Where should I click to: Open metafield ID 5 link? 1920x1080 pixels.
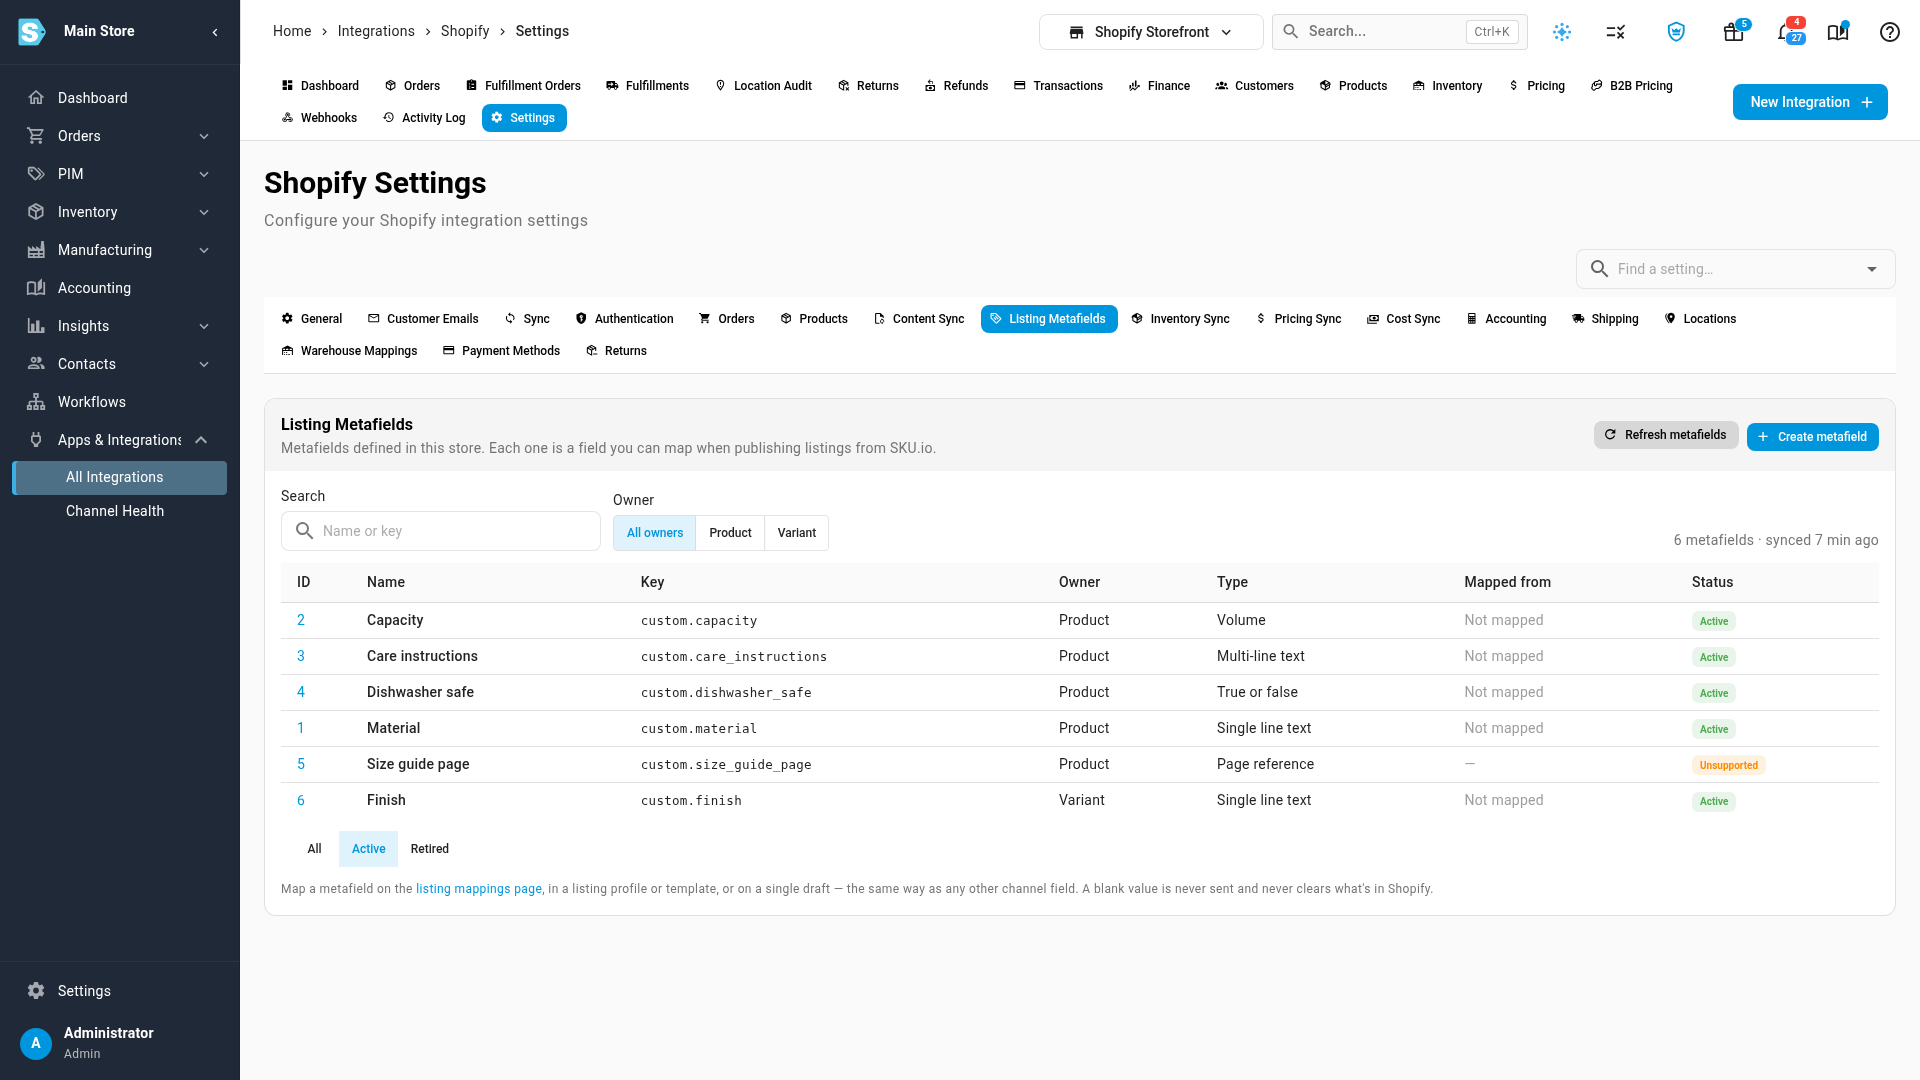[301, 764]
